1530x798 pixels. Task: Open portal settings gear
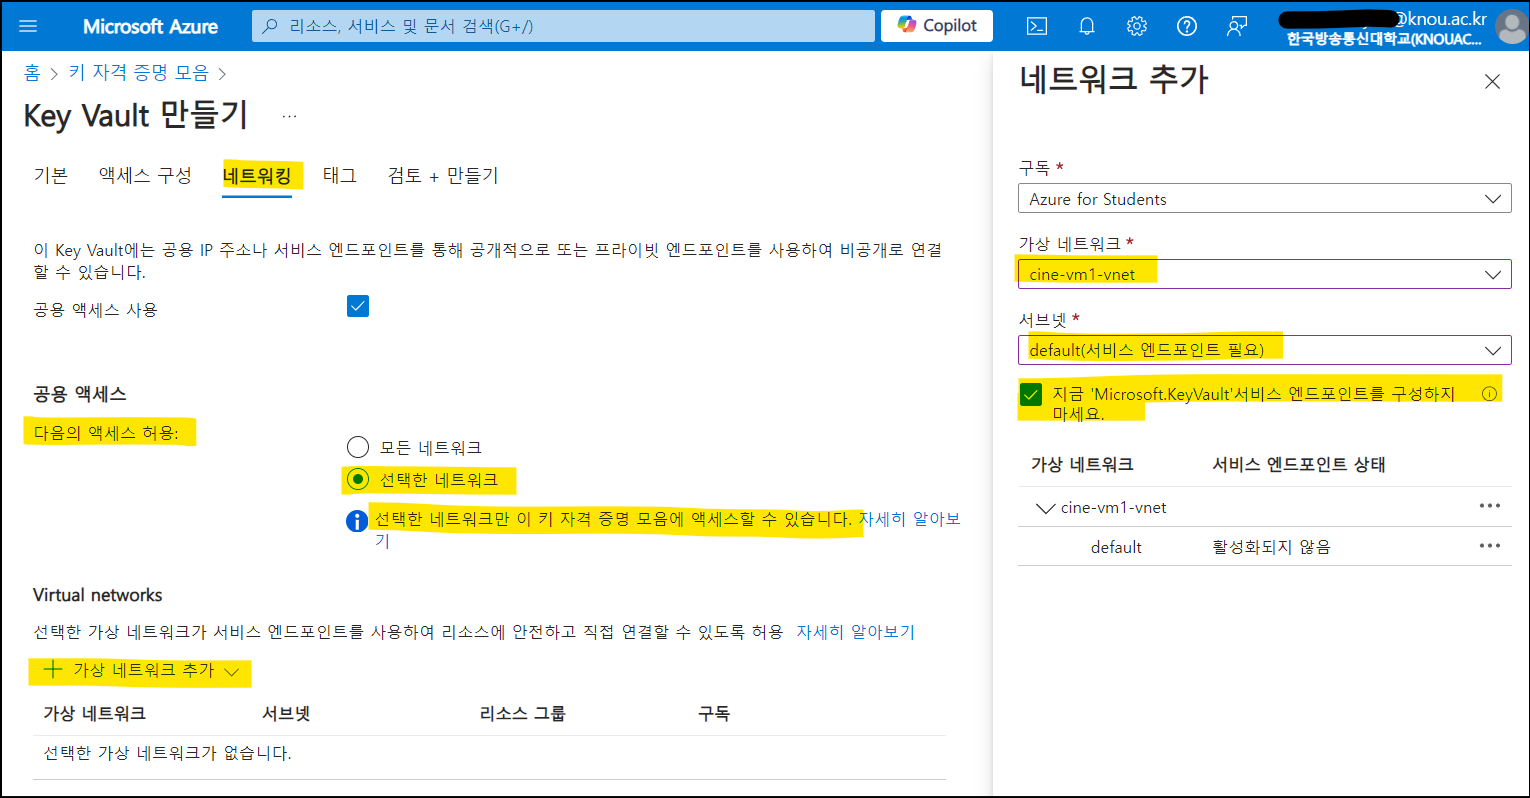pos(1137,26)
